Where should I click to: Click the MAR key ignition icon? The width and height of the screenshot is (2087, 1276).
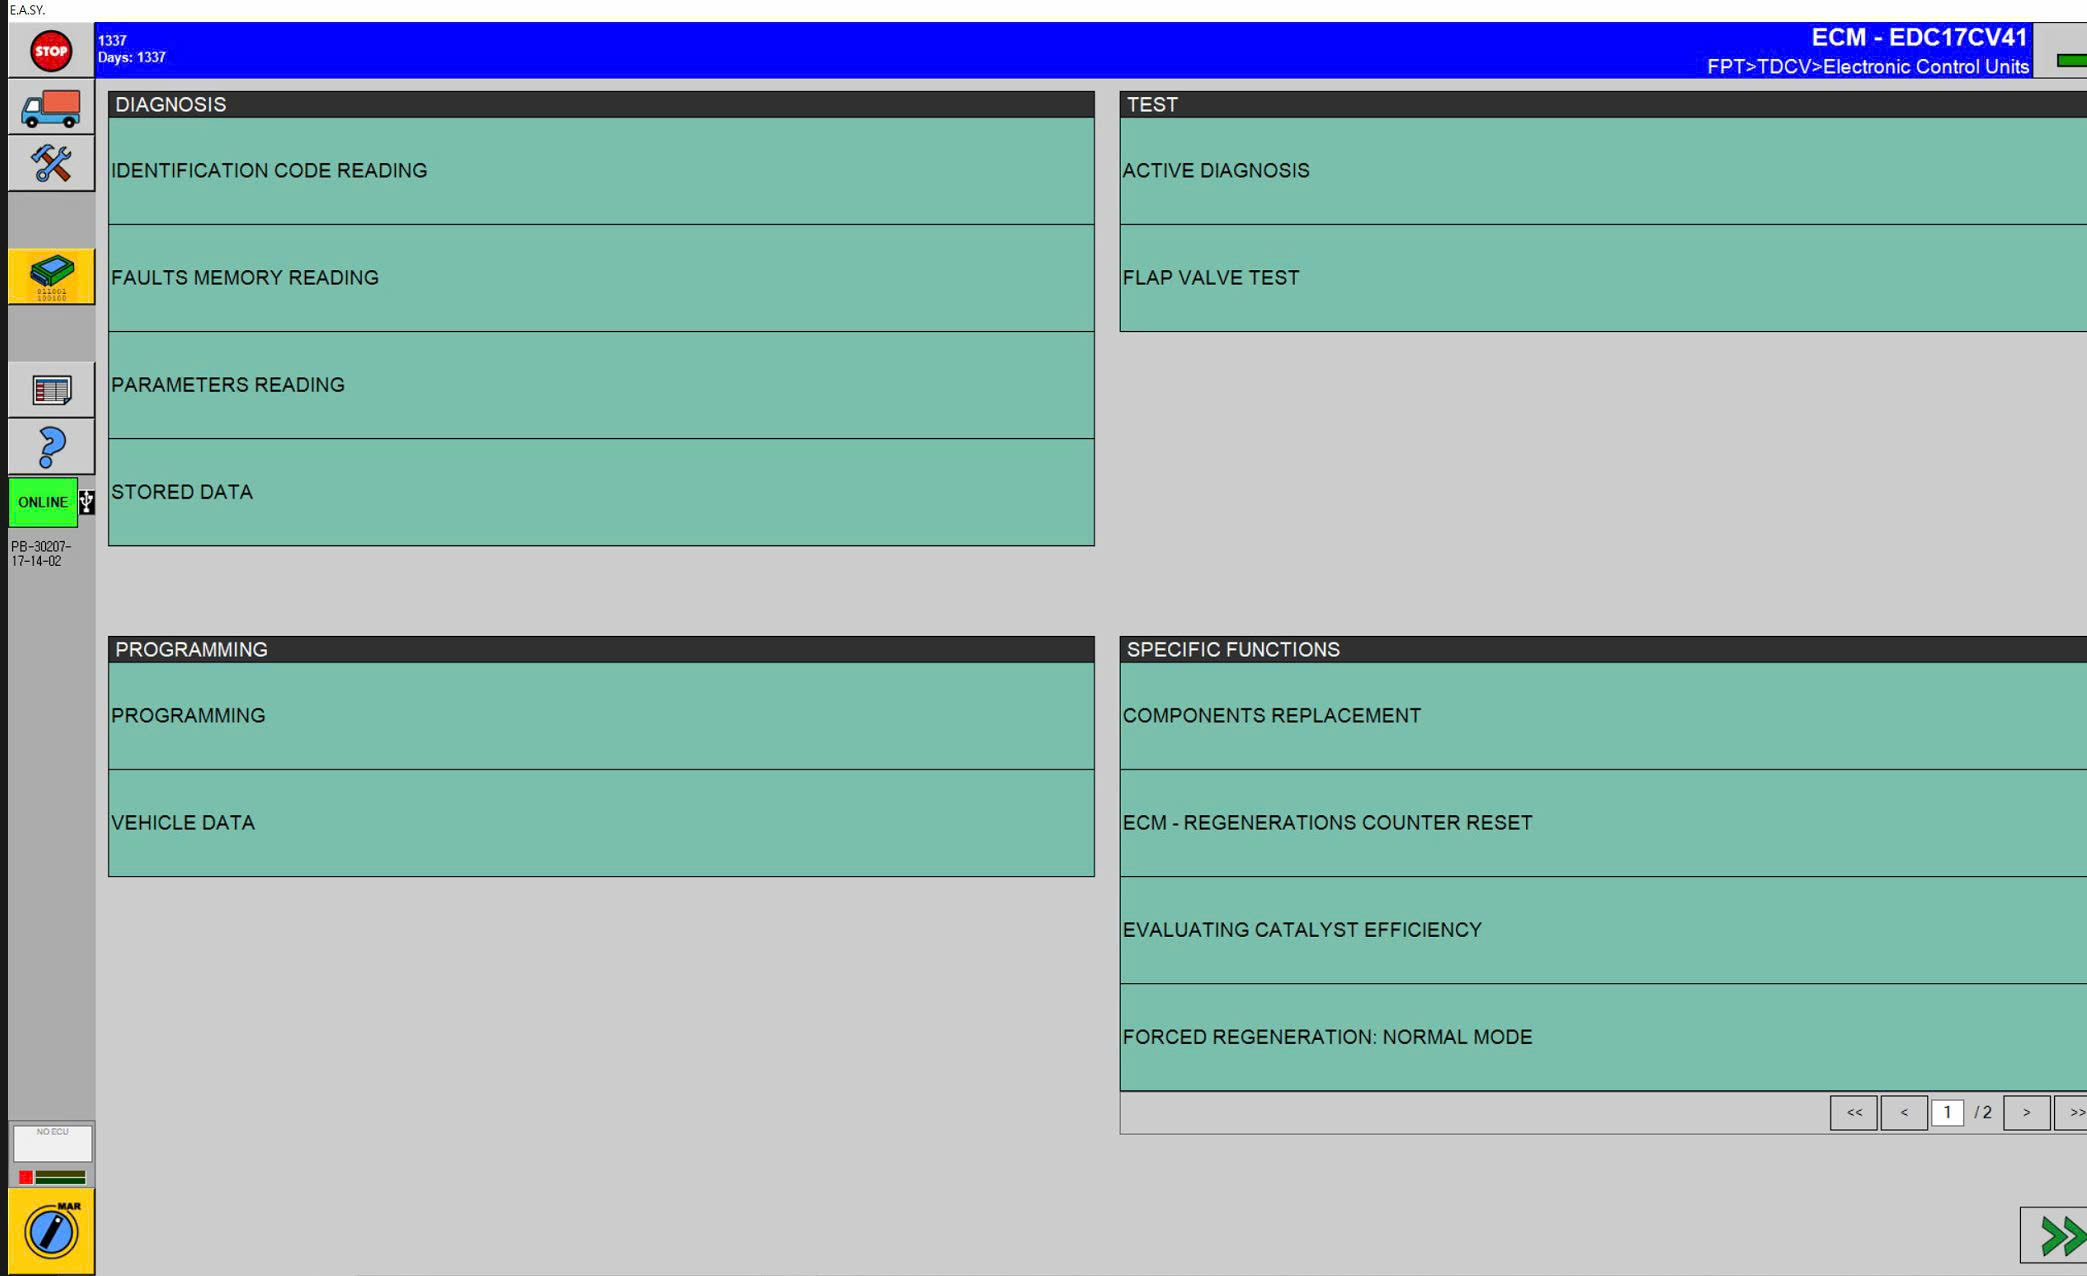tap(51, 1231)
